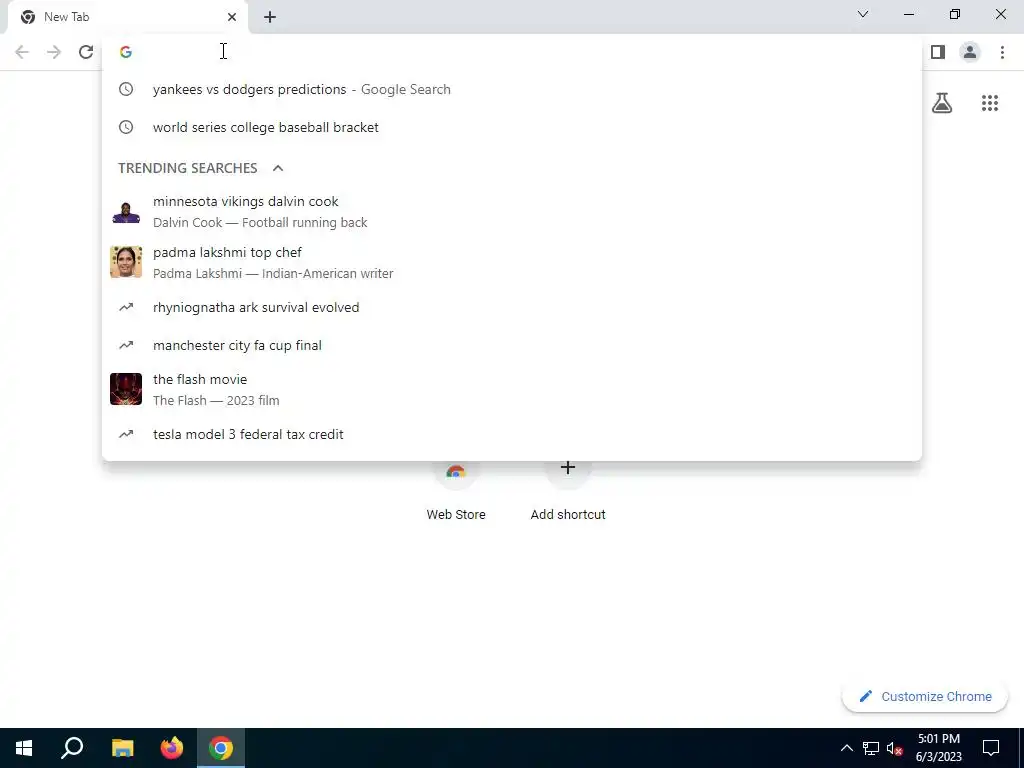This screenshot has height=768, width=1024.
Task: Open the side panel icon
Action: point(938,52)
